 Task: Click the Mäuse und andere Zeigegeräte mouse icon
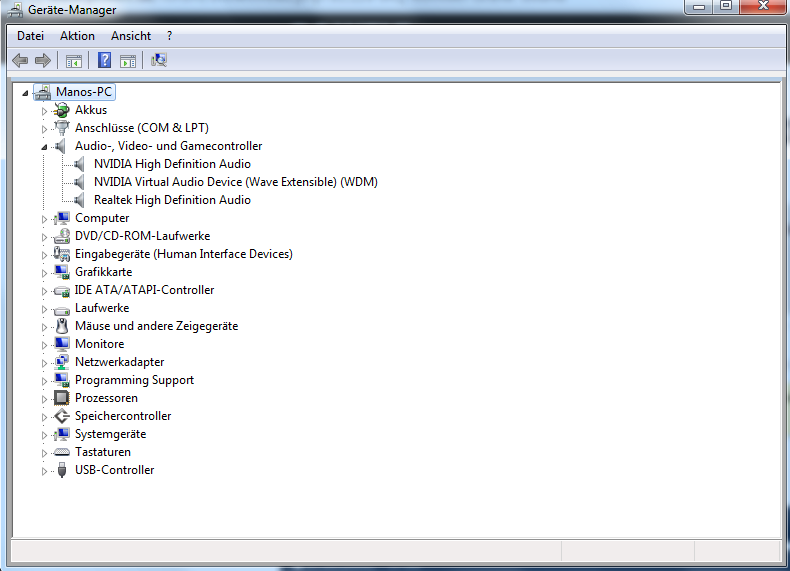(x=61, y=326)
